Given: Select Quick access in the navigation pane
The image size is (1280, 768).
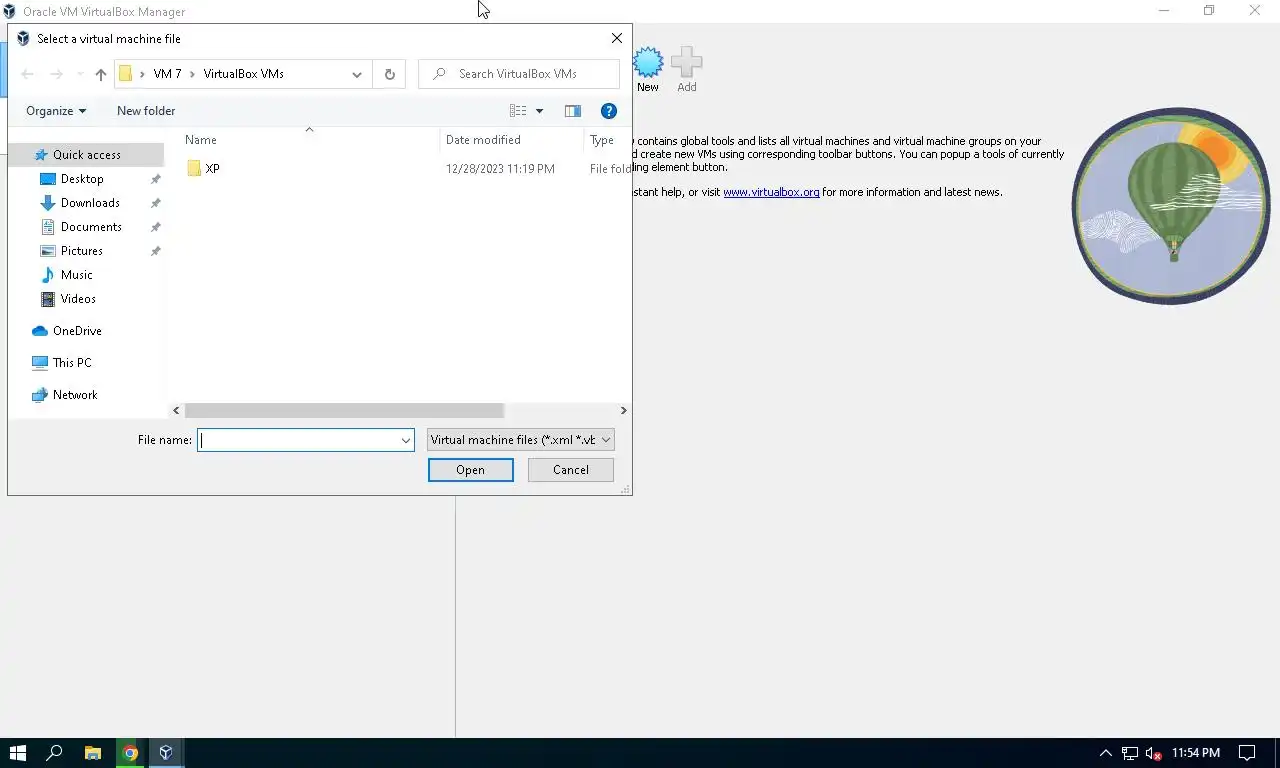Looking at the screenshot, I should [86, 155].
